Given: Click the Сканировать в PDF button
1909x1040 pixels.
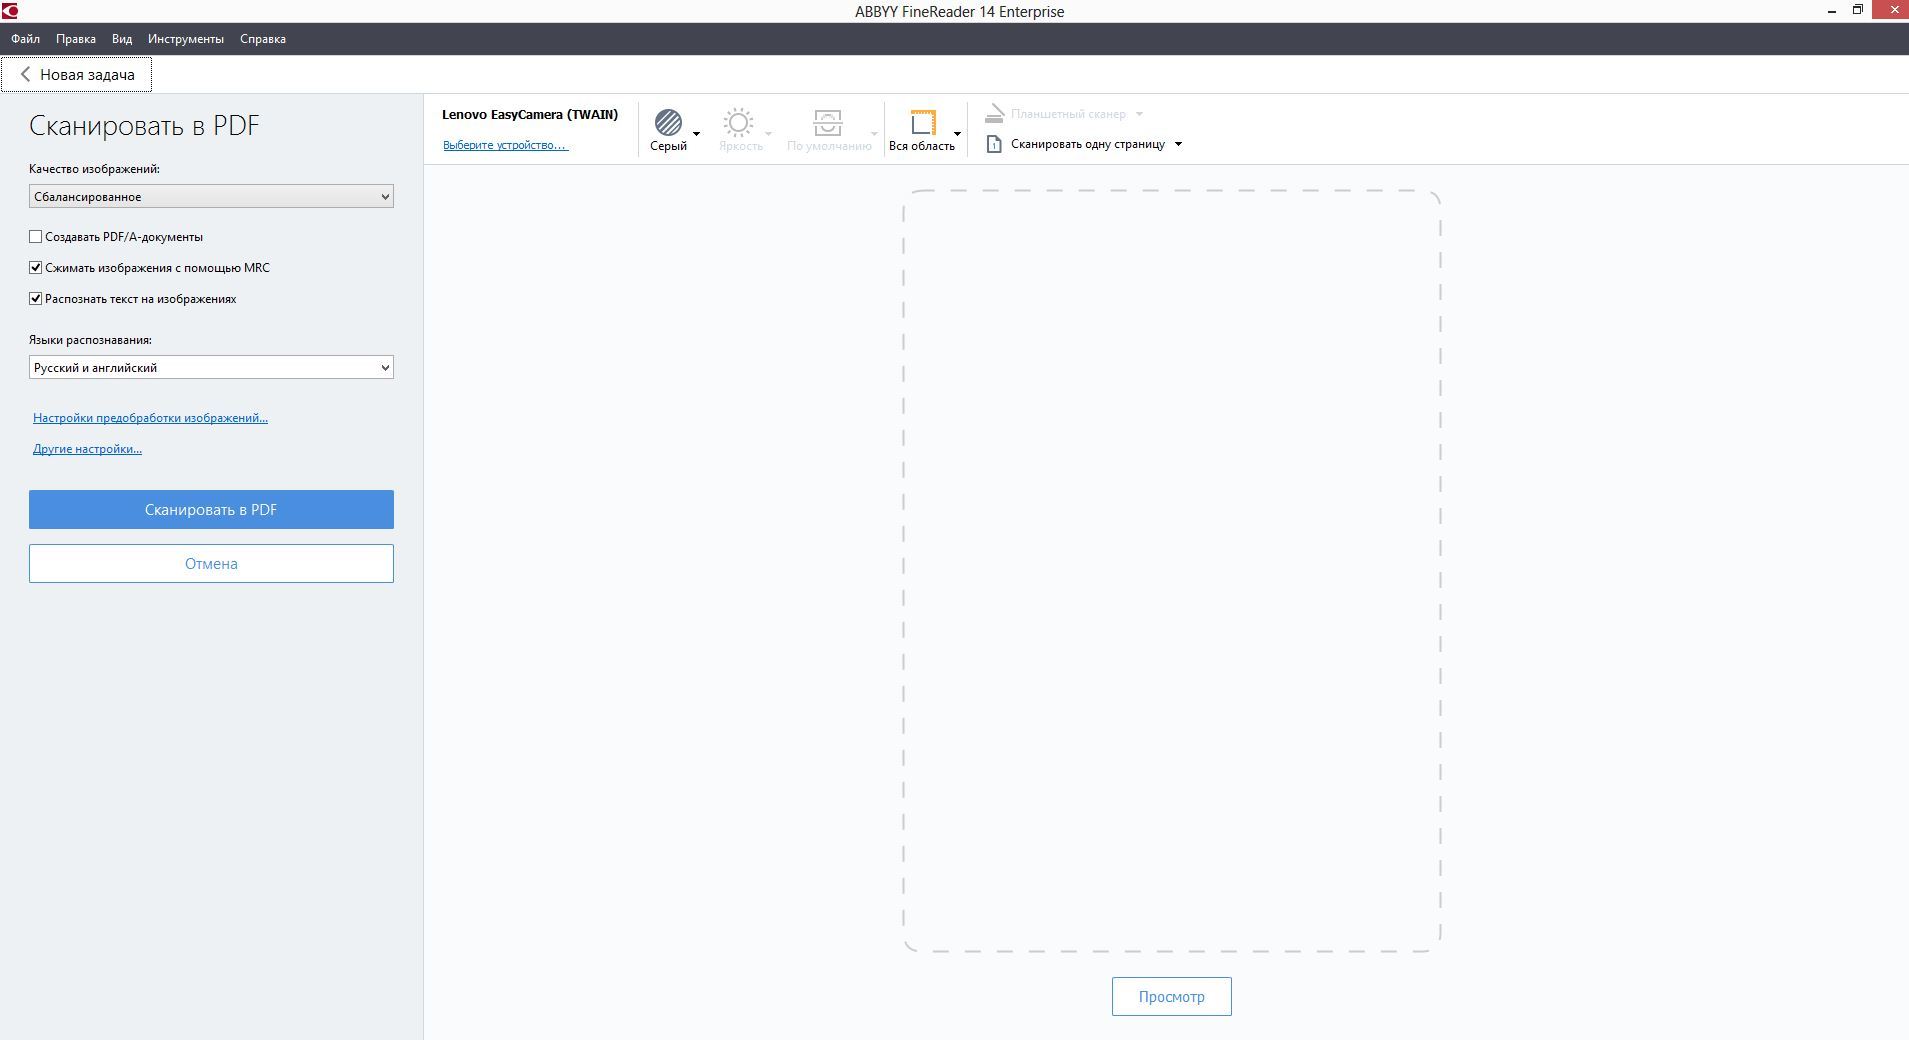Looking at the screenshot, I should (211, 510).
